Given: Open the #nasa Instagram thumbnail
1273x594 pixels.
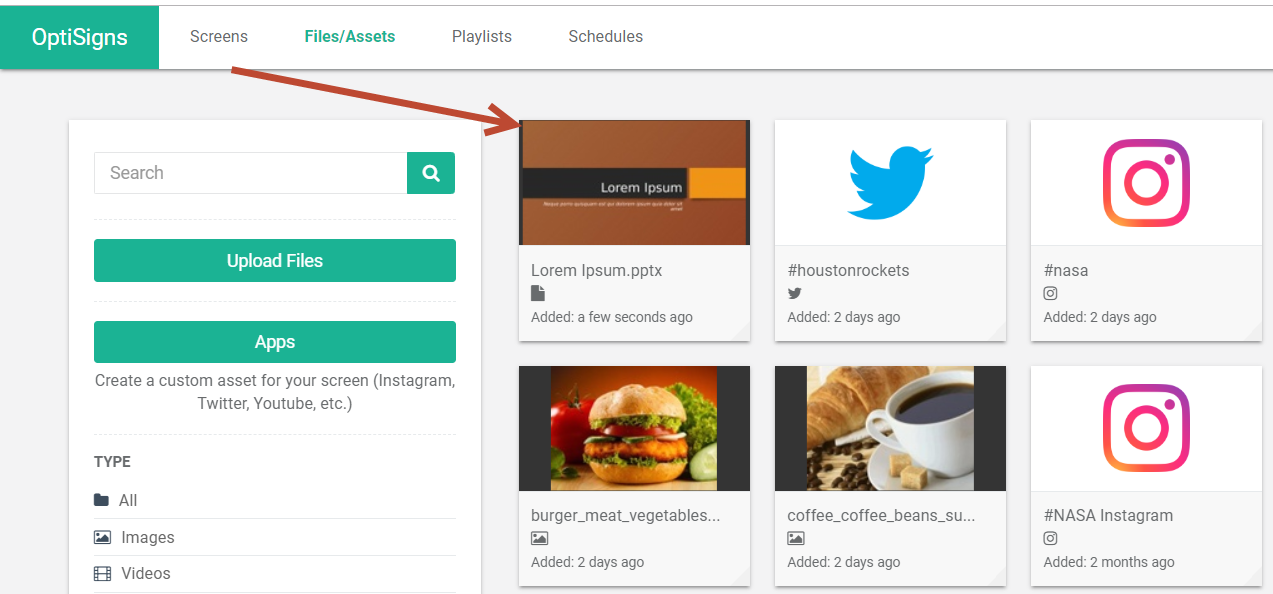Looking at the screenshot, I should click(x=1146, y=182).
